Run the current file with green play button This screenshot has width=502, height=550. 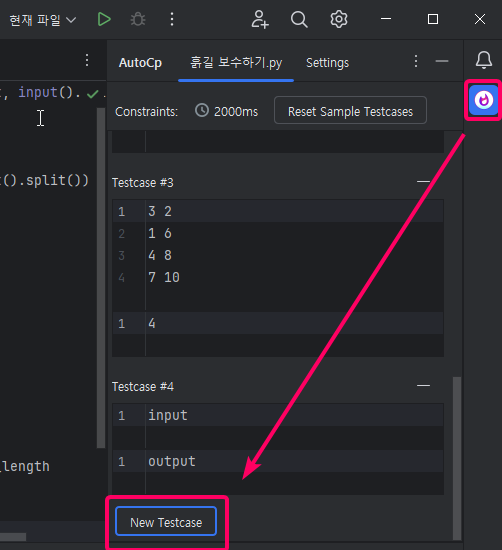[x=104, y=19]
